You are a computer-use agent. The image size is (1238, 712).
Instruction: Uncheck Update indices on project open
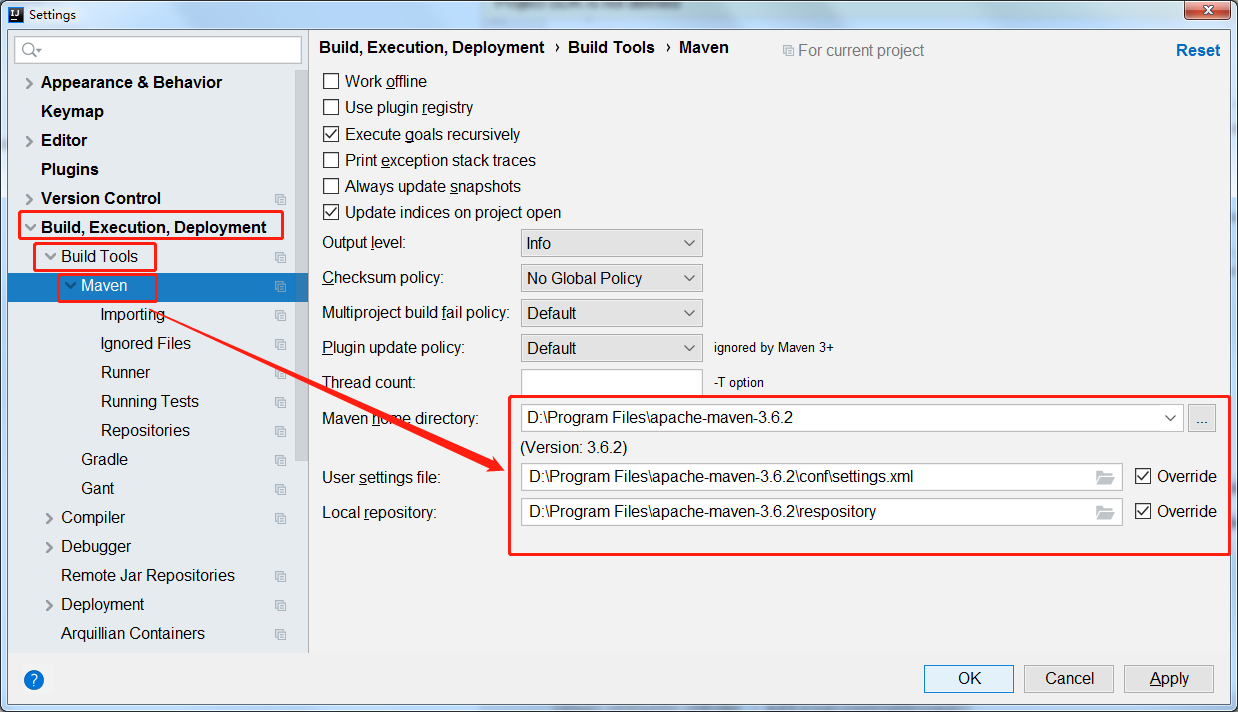(331, 212)
